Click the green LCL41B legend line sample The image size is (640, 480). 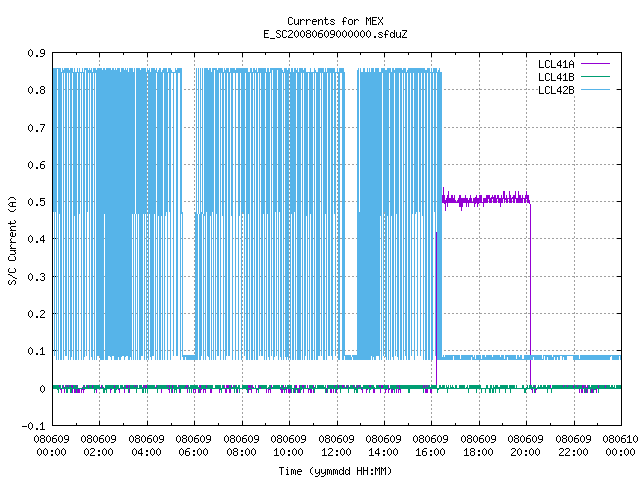(x=595, y=77)
